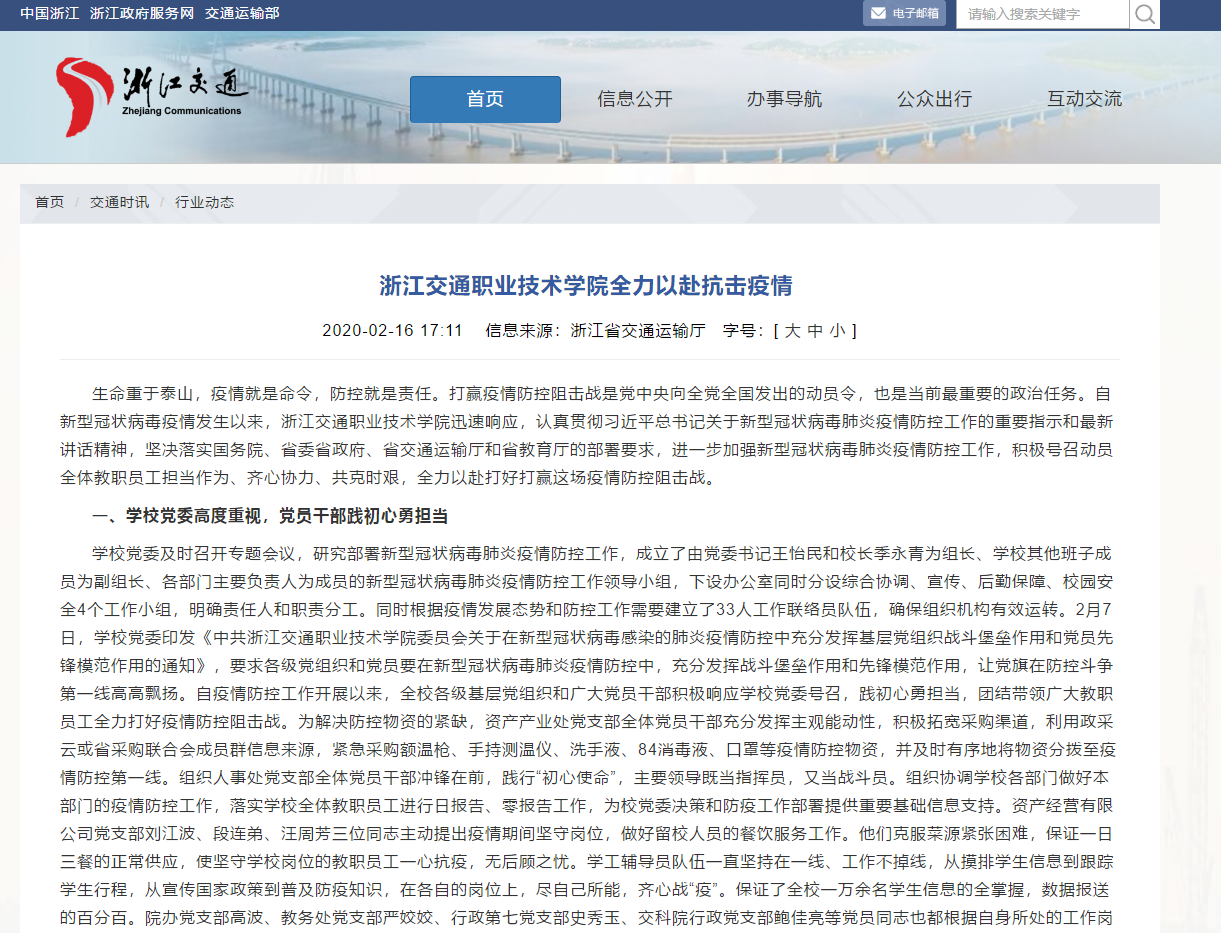Open the 信息公开 menu item

tap(635, 99)
